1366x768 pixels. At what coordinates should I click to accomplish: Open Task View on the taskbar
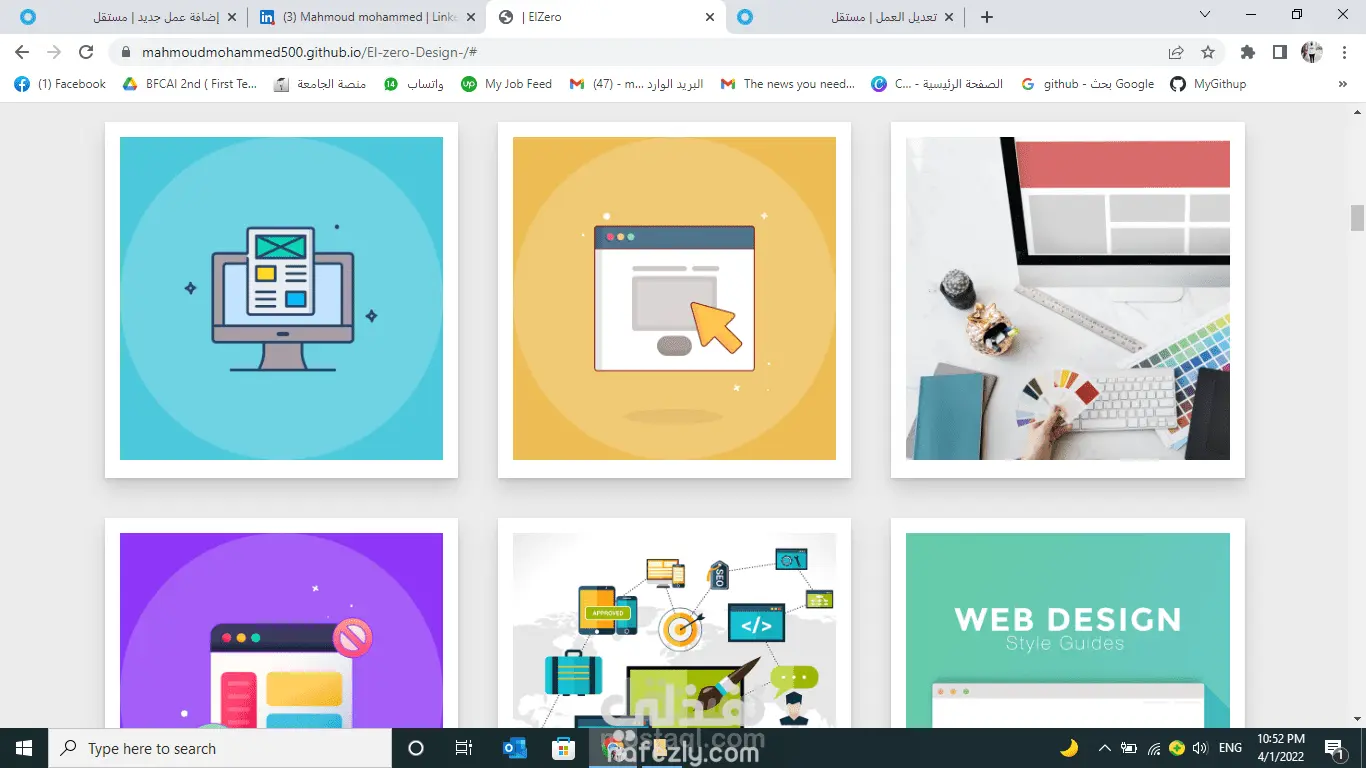(x=464, y=748)
